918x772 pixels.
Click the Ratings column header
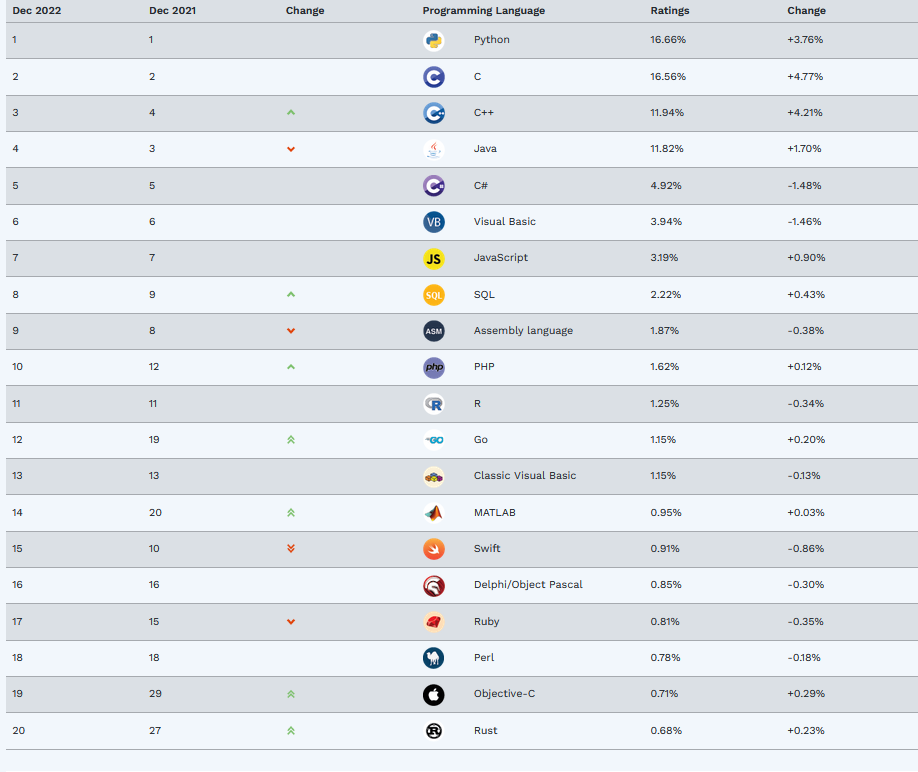(670, 11)
